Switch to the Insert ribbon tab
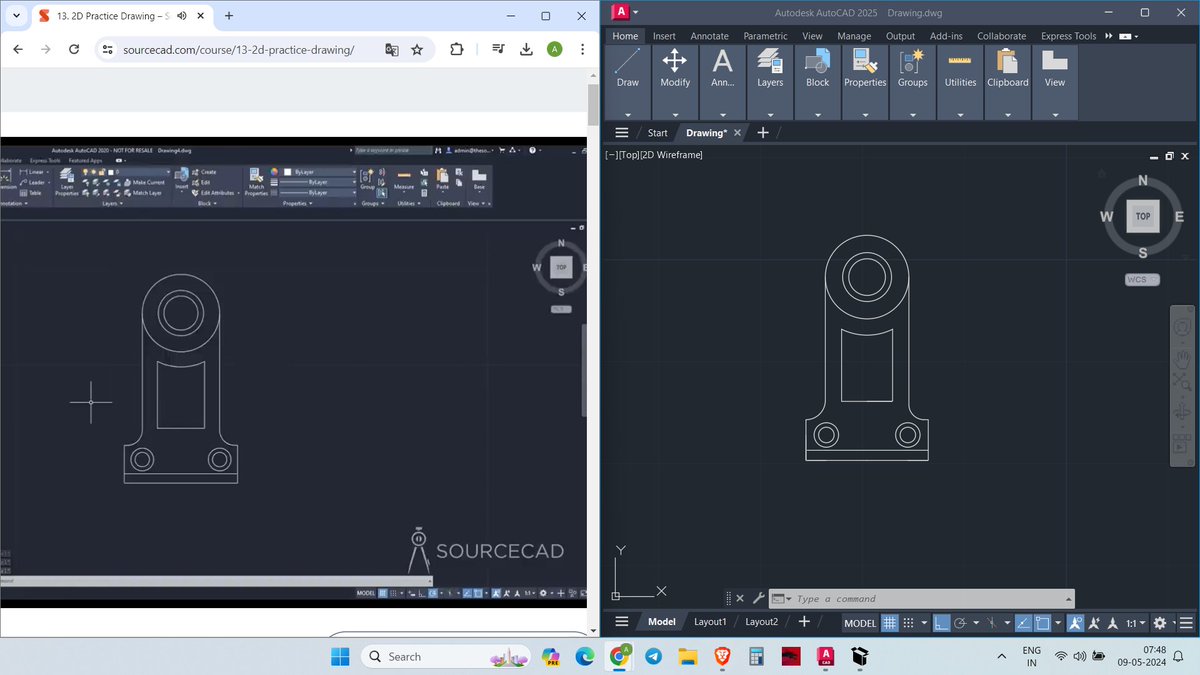Screen dimensions: 1200x675 click(x=664, y=36)
